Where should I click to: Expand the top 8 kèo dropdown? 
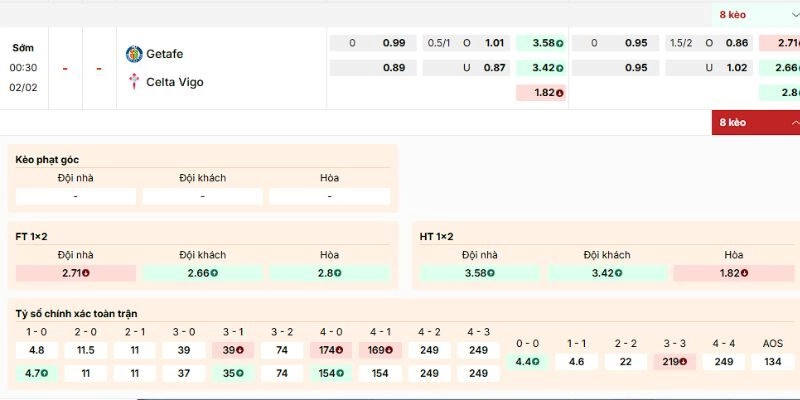click(754, 15)
